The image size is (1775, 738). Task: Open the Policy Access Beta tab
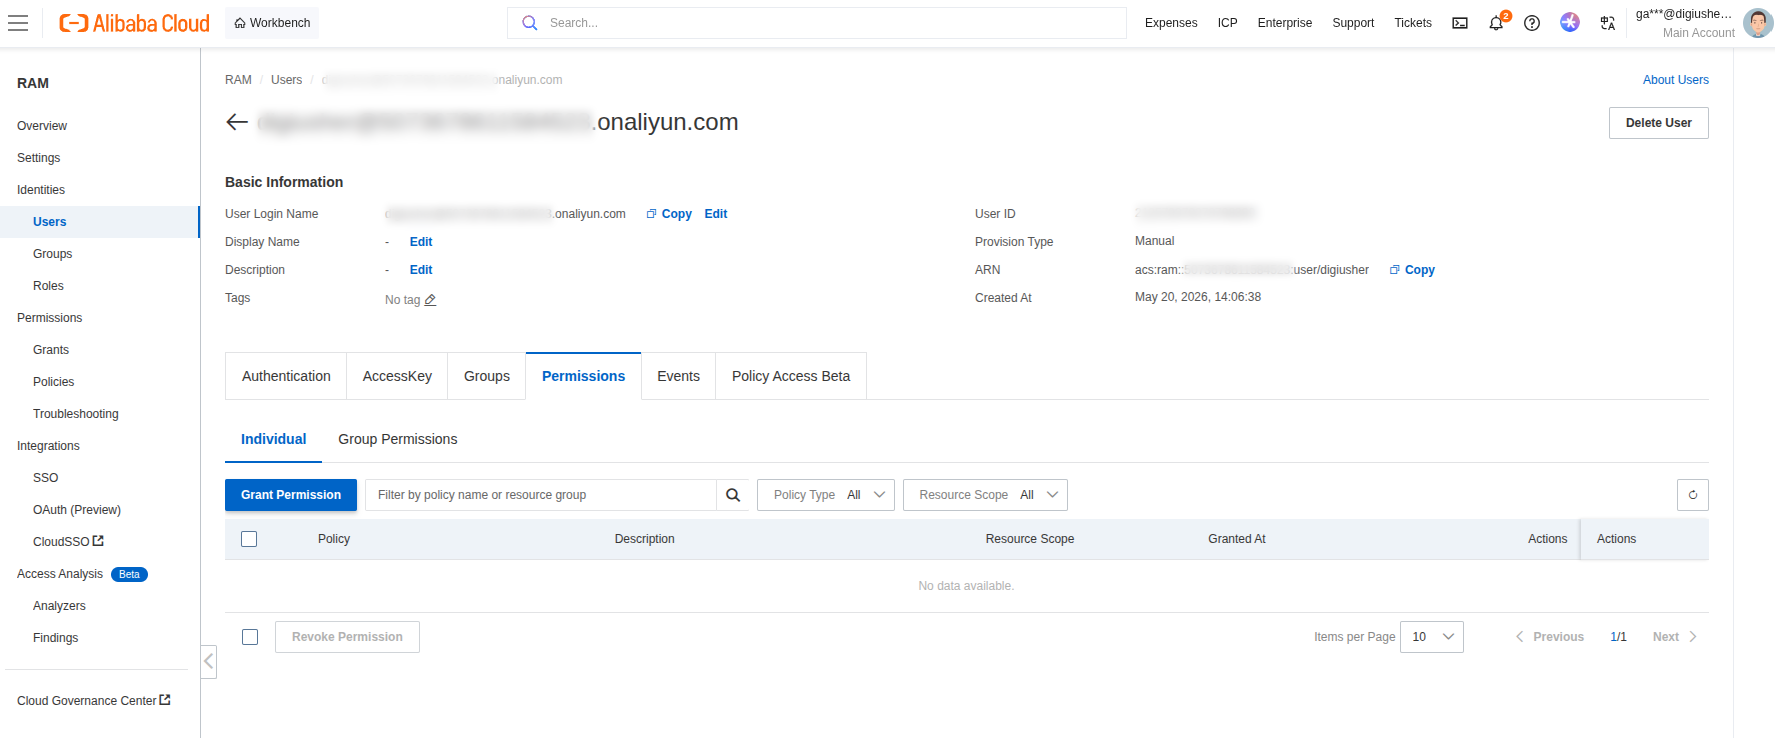point(791,376)
